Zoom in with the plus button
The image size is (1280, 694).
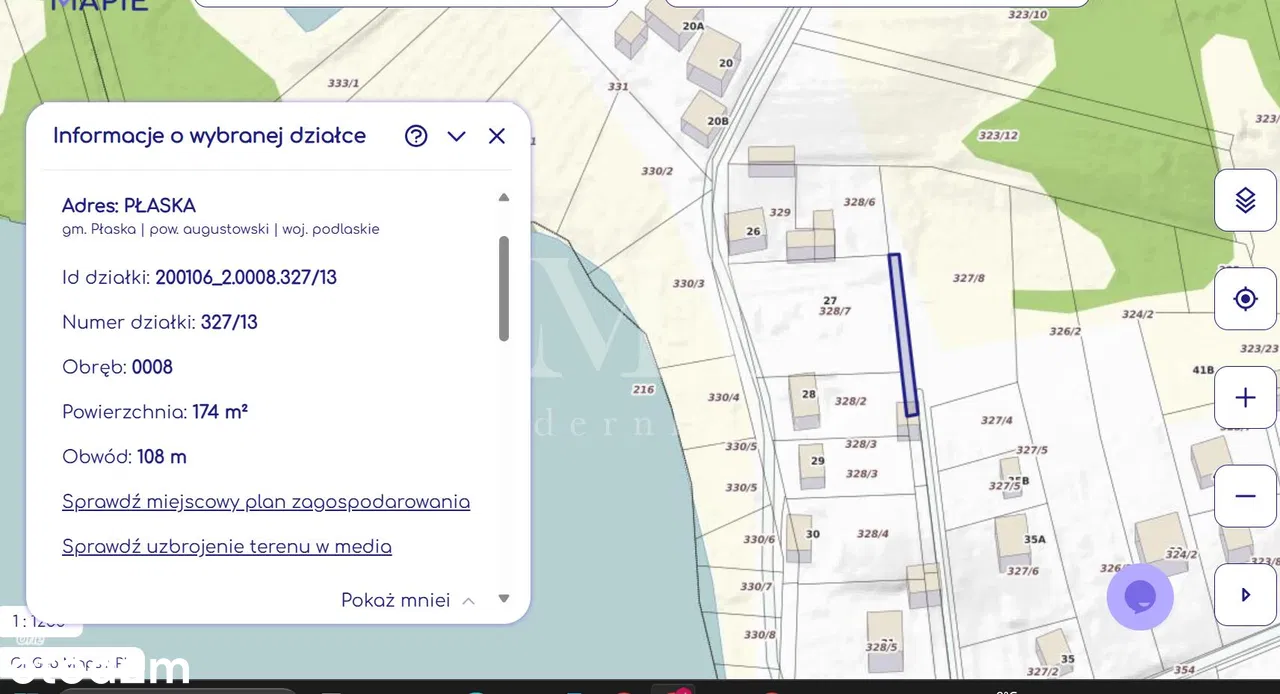pyautogui.click(x=1245, y=398)
